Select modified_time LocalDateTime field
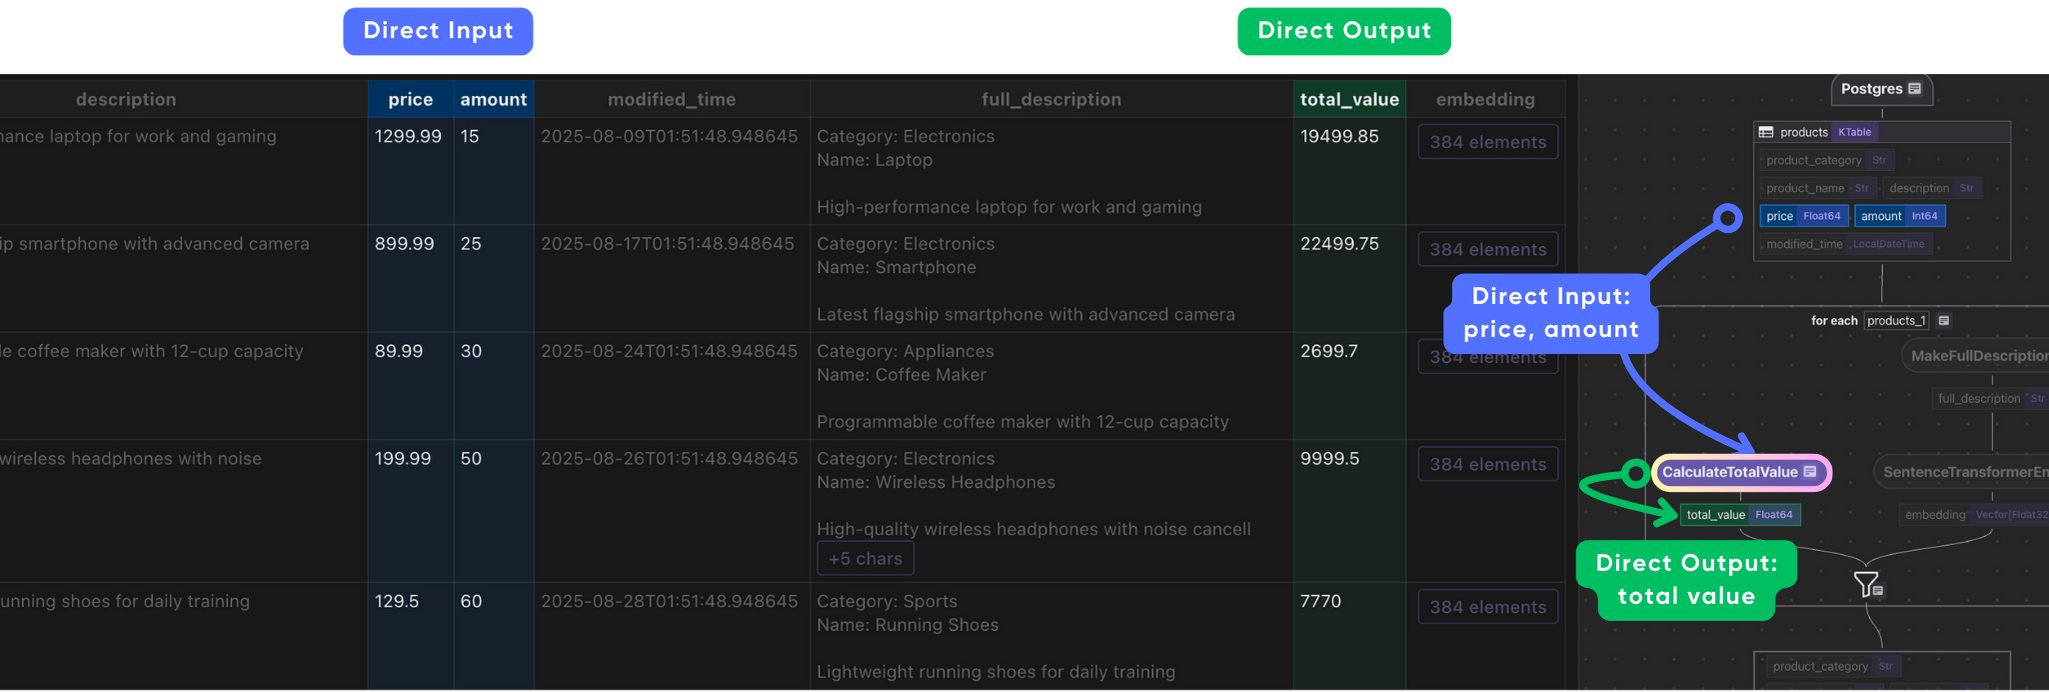Image resolution: width=2049 pixels, height=692 pixels. point(1845,244)
